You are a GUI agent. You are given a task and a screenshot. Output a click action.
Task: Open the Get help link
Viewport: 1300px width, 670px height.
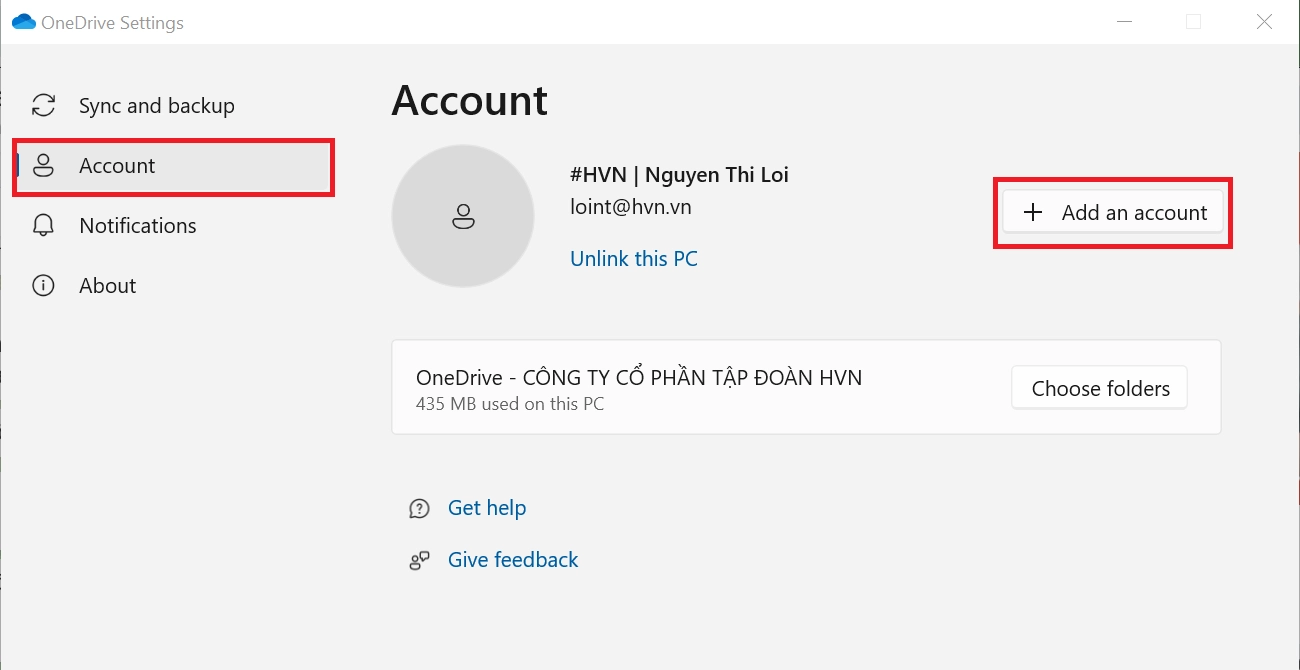tap(486, 508)
